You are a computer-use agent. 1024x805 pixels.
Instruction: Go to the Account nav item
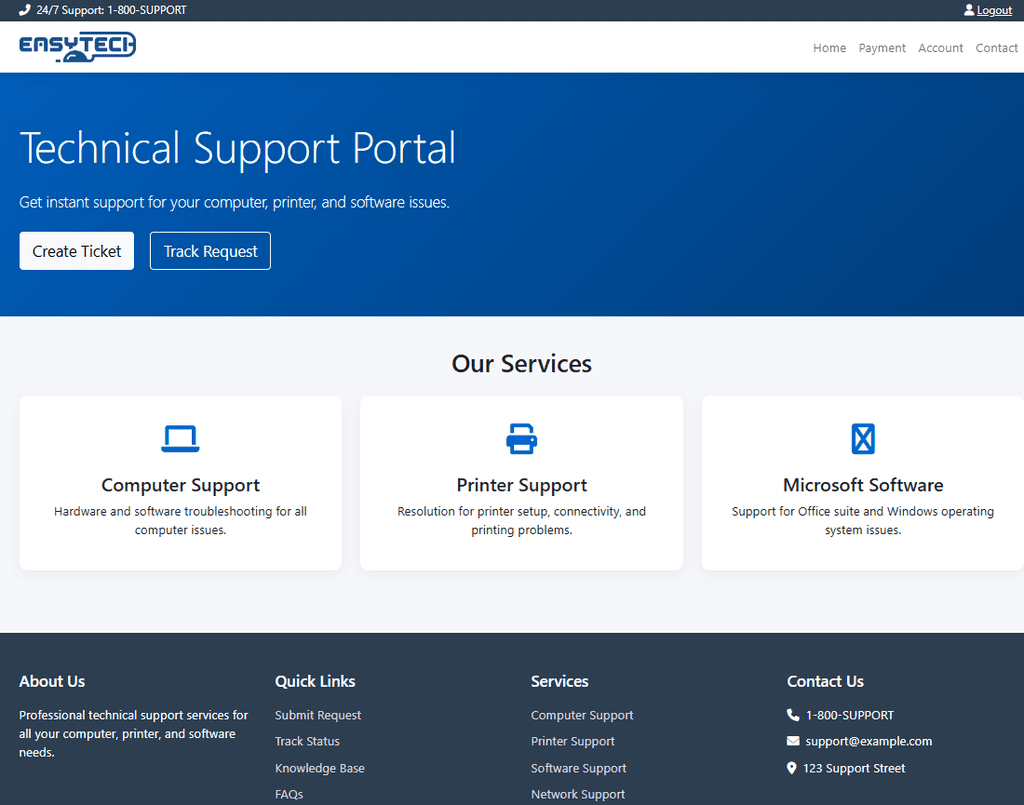click(940, 48)
